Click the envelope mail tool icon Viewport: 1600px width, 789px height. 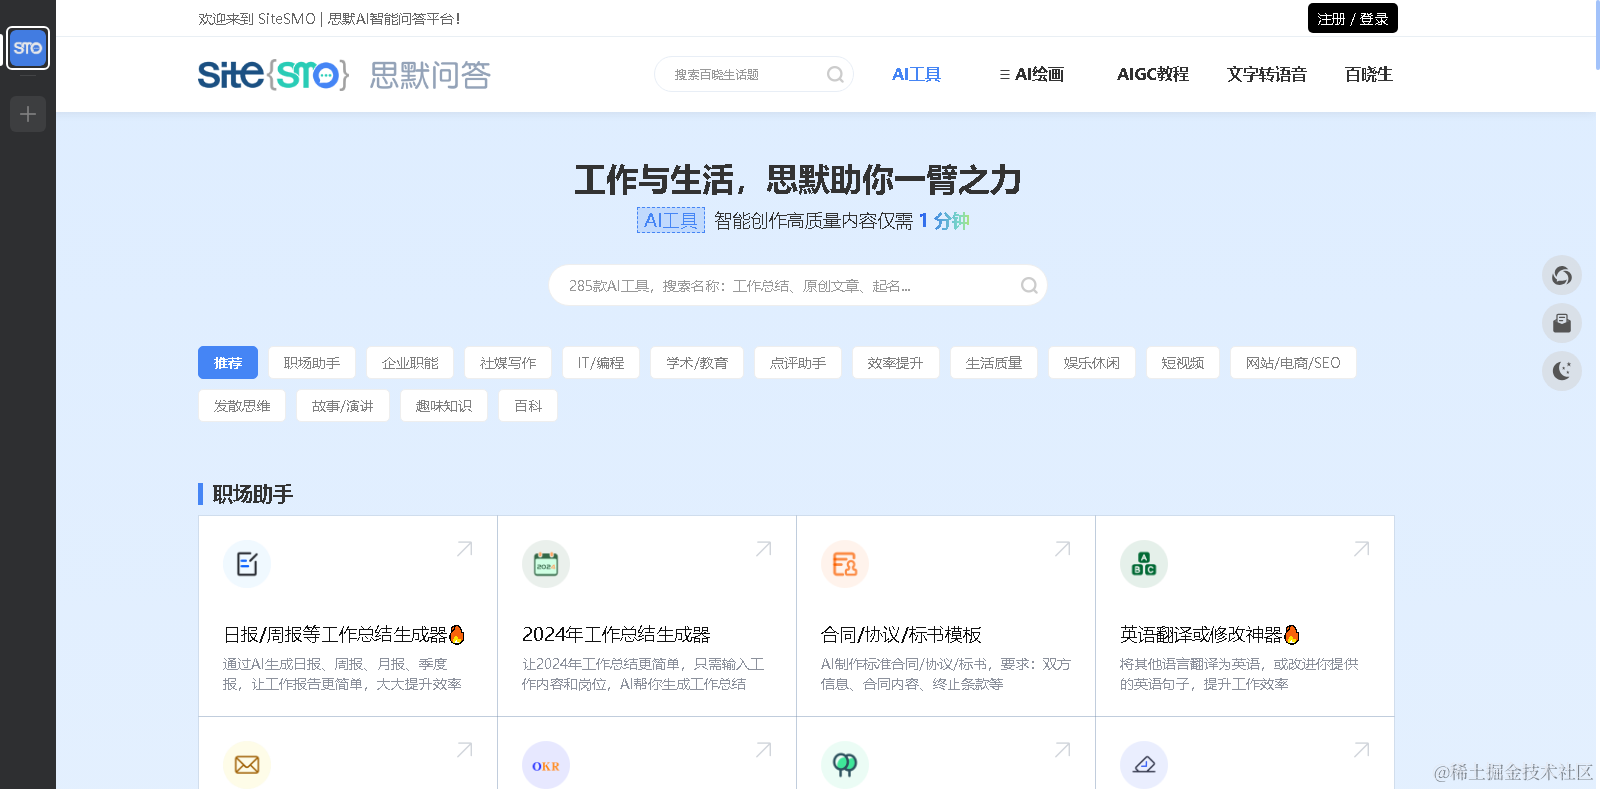pyautogui.click(x=247, y=765)
